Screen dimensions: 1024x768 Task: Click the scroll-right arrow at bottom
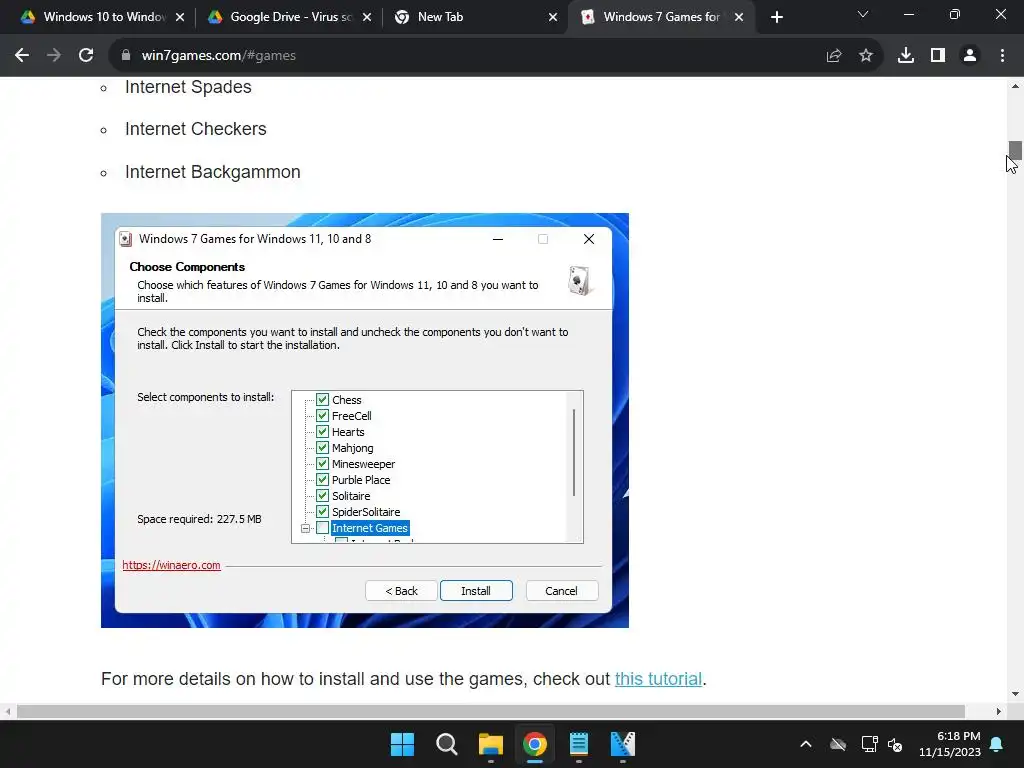999,711
